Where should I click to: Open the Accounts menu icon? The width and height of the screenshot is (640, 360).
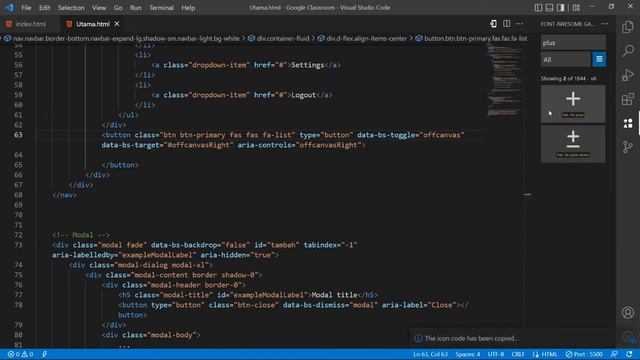point(628,313)
